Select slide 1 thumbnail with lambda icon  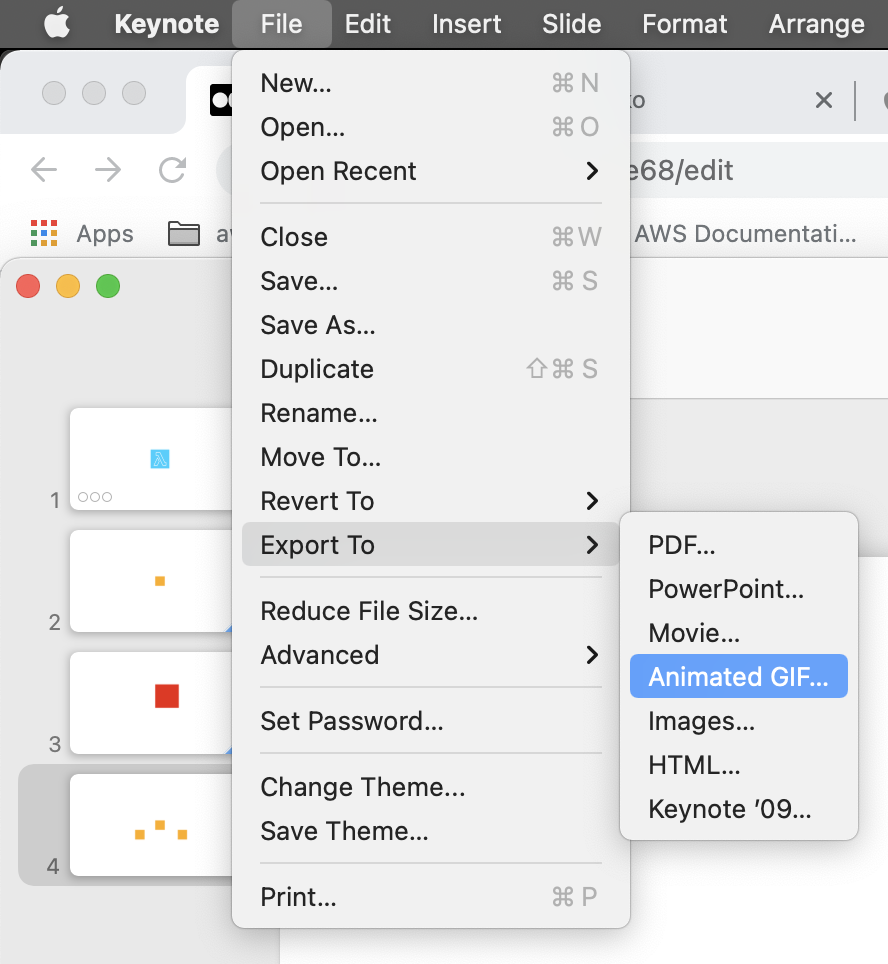tap(151, 459)
